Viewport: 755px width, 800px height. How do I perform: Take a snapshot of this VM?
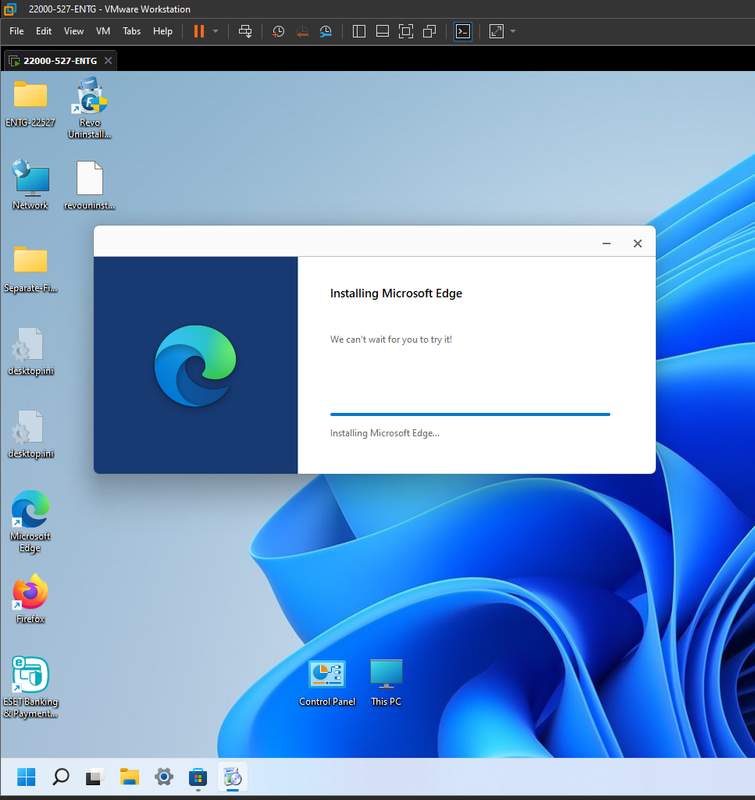278,32
